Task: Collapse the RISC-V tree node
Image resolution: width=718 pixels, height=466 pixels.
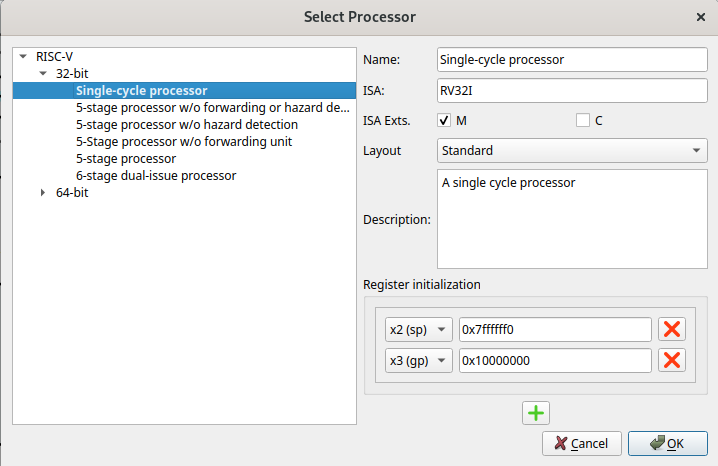Action: point(23,57)
